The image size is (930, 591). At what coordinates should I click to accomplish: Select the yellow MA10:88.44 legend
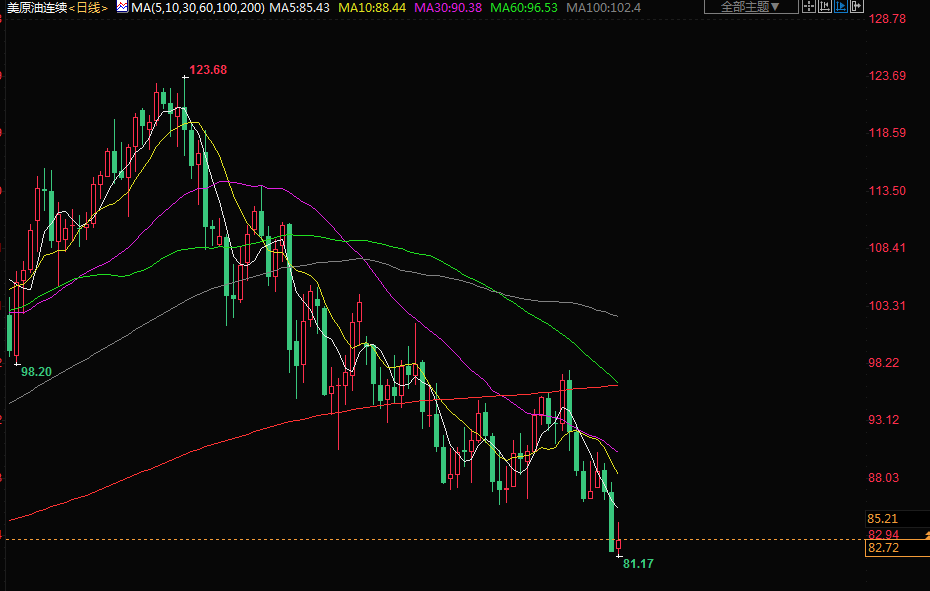[372, 7]
